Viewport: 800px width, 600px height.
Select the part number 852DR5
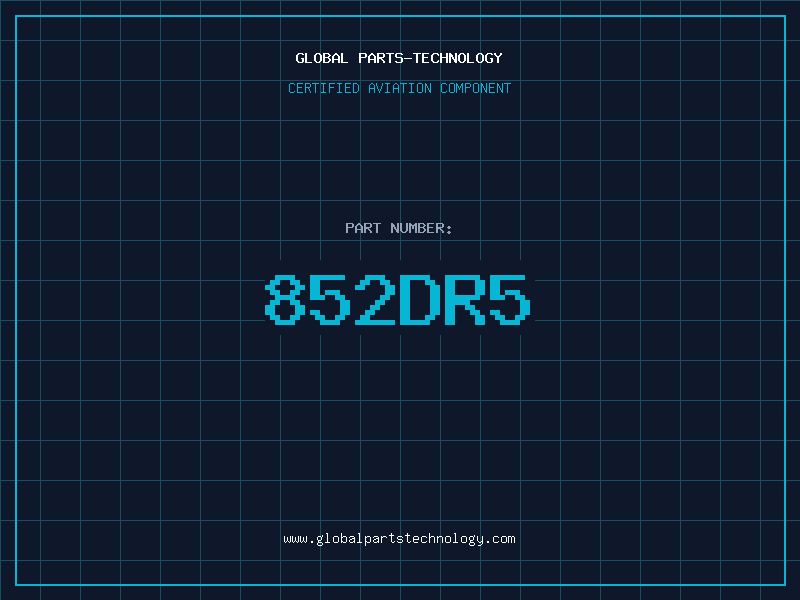tap(398, 300)
